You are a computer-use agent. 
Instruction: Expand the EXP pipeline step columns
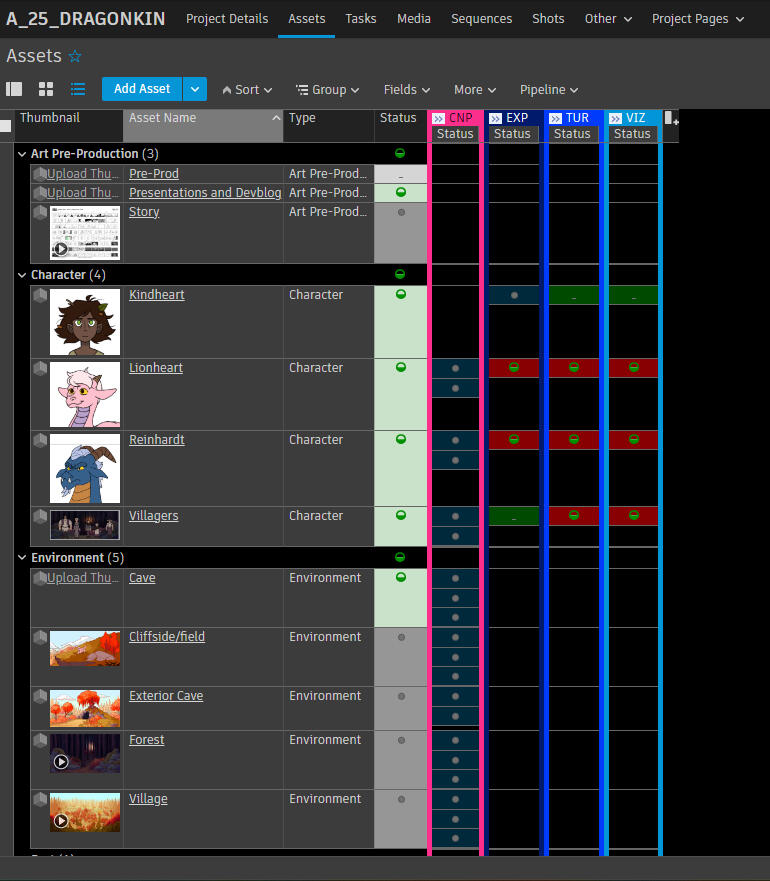coord(496,119)
